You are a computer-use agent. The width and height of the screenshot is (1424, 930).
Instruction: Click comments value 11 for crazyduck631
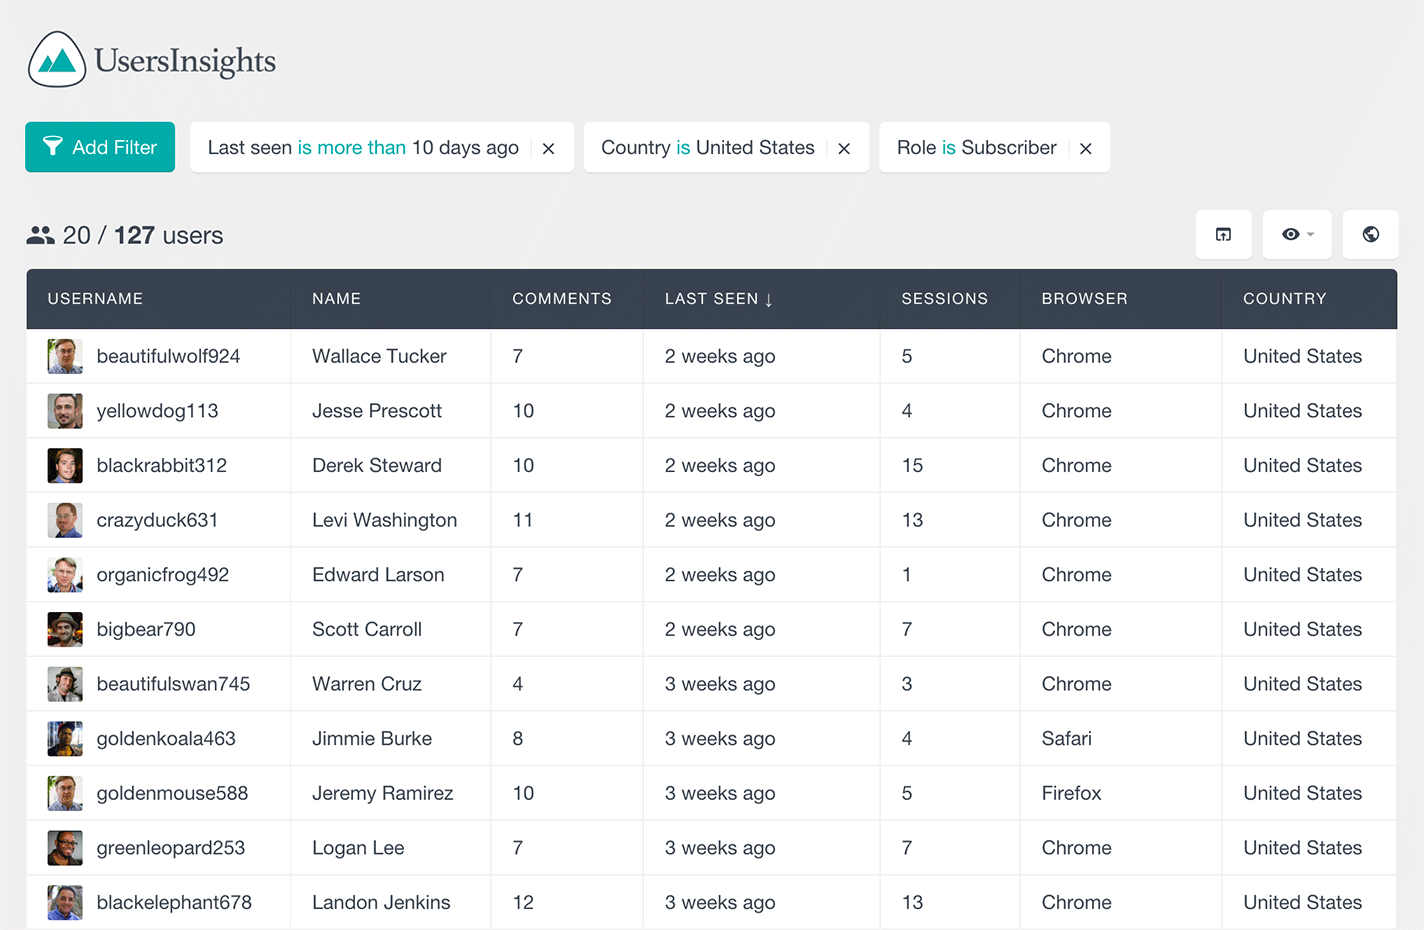pyautogui.click(x=522, y=520)
